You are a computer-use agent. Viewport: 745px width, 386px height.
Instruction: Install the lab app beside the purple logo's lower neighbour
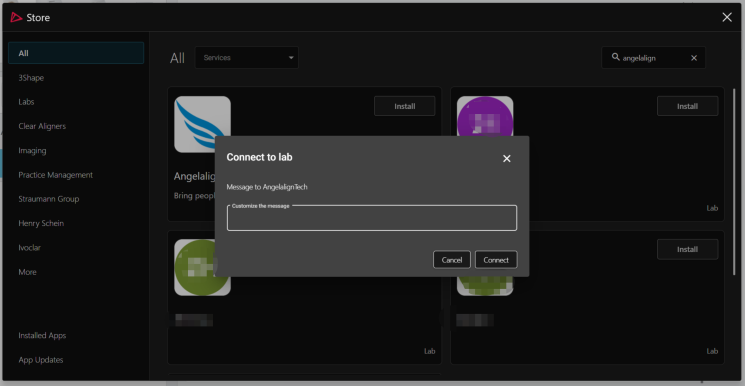(687, 249)
